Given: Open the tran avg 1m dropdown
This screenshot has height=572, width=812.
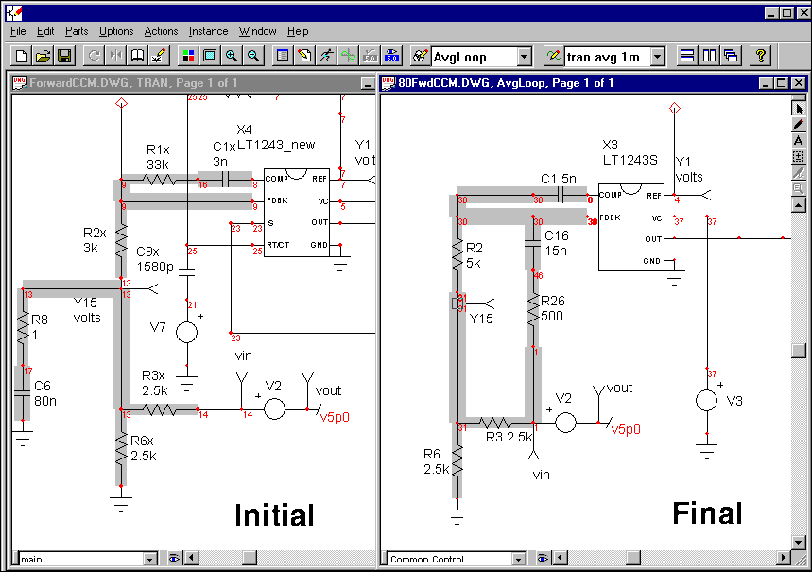Looking at the screenshot, I should click(657, 57).
